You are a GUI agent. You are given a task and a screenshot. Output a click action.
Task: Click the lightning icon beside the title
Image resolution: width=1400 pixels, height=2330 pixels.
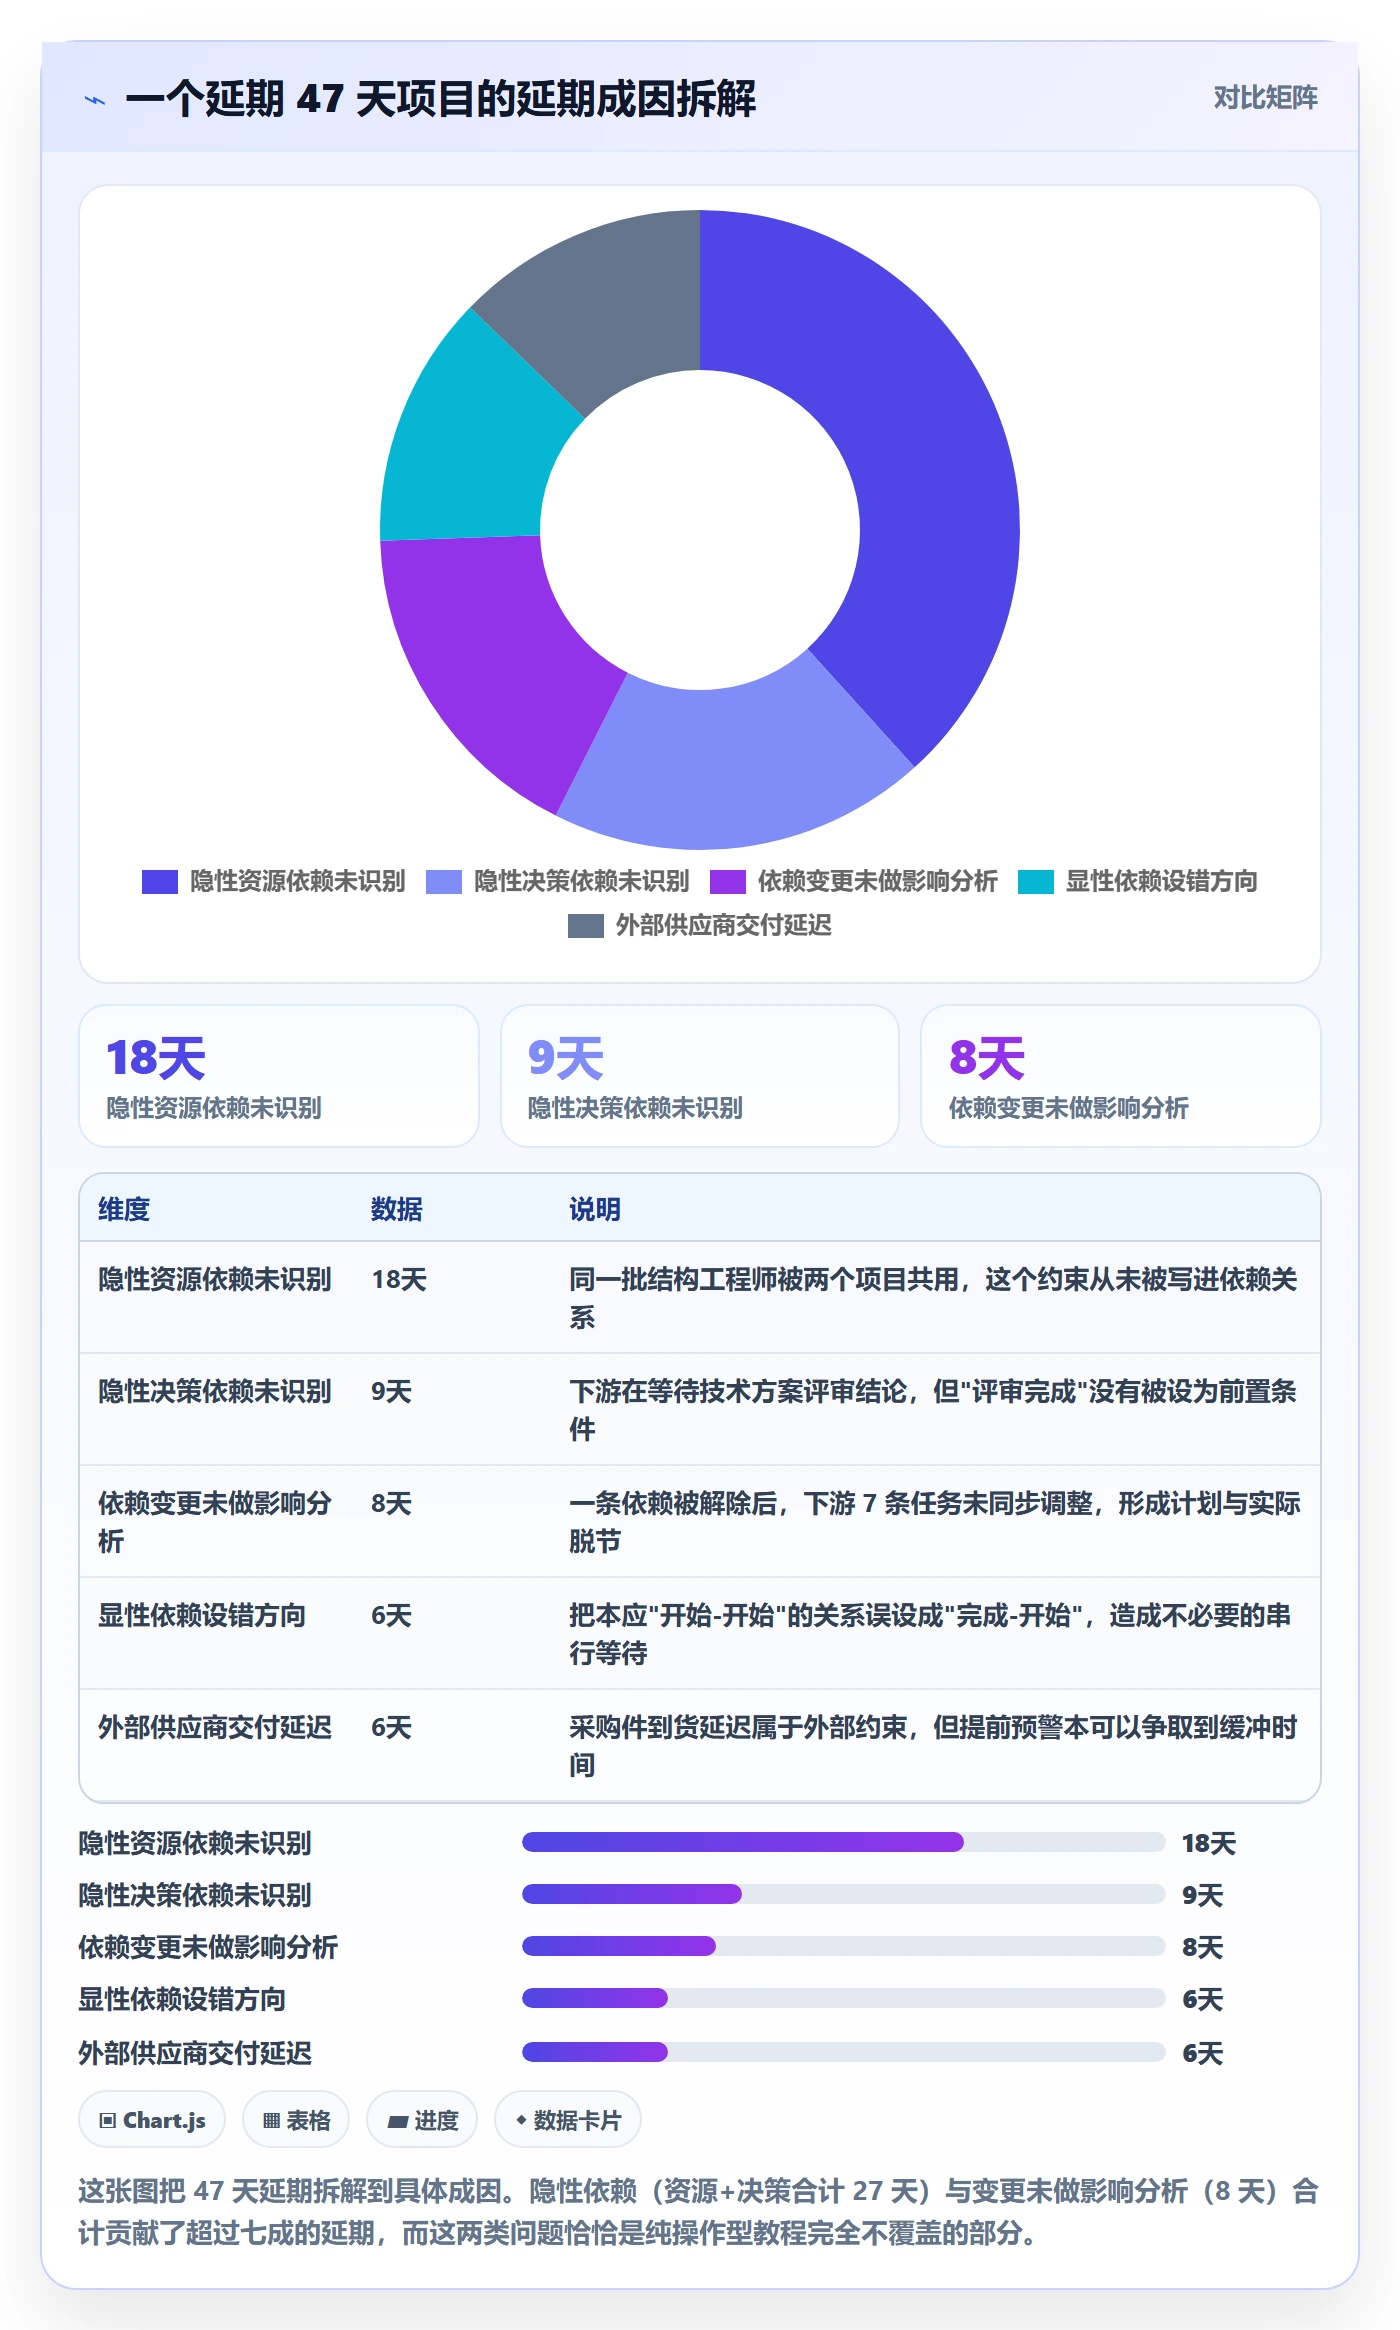click(x=95, y=99)
